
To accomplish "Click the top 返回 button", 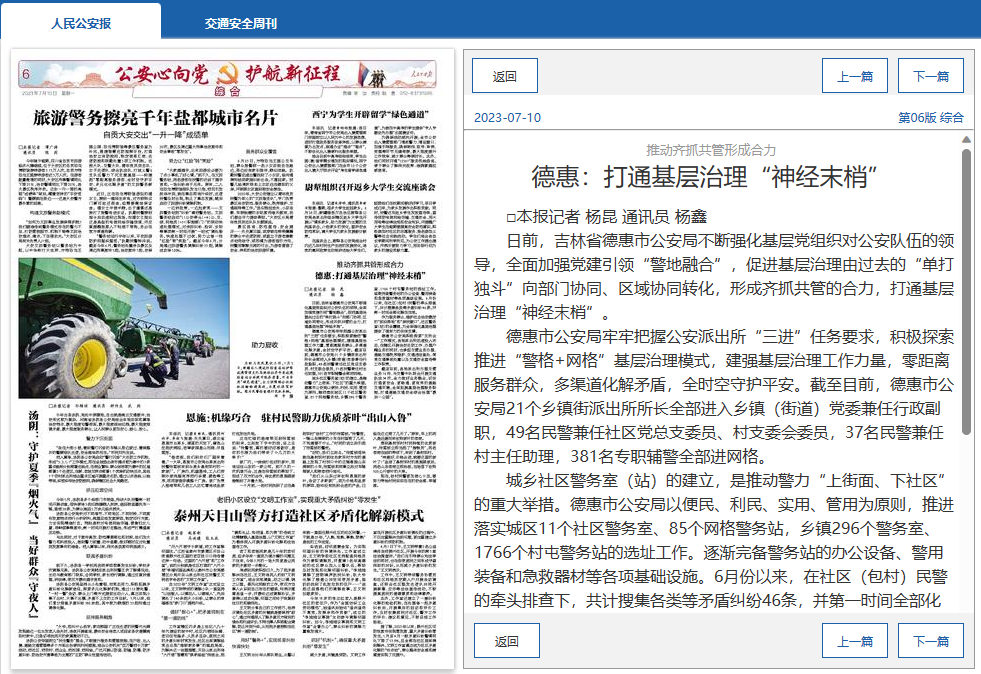I will point(504,76).
